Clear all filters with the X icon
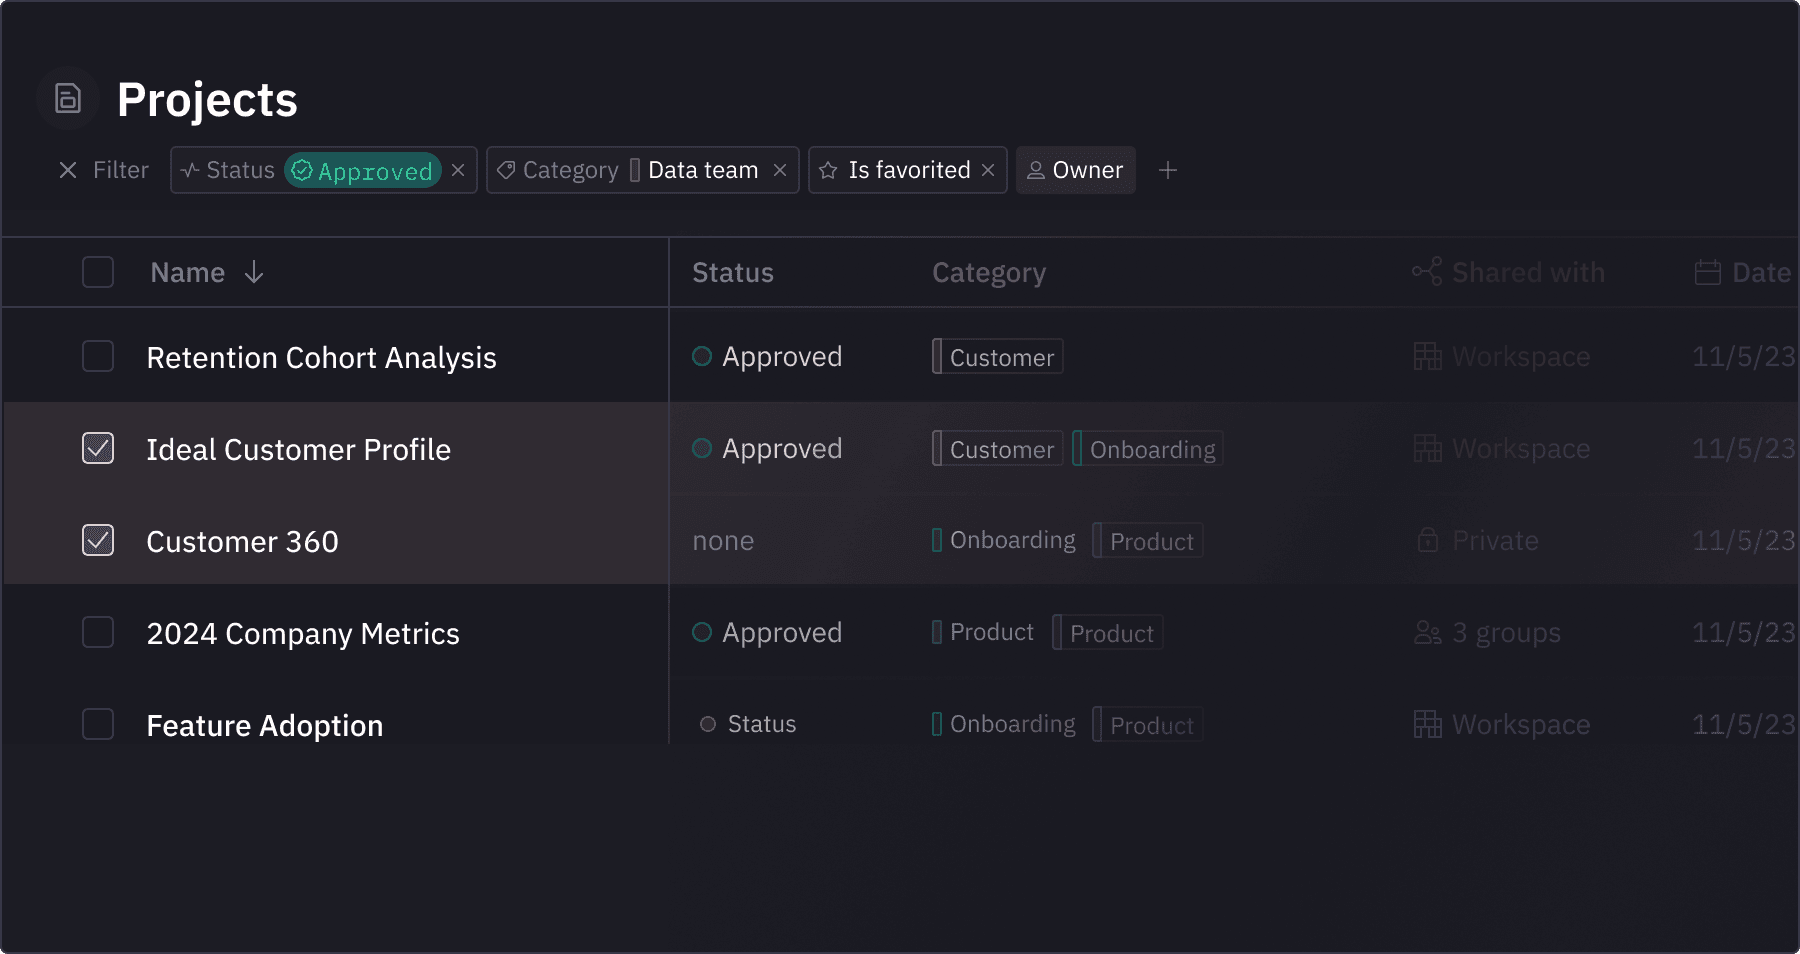This screenshot has height=954, width=1800. point(68,171)
